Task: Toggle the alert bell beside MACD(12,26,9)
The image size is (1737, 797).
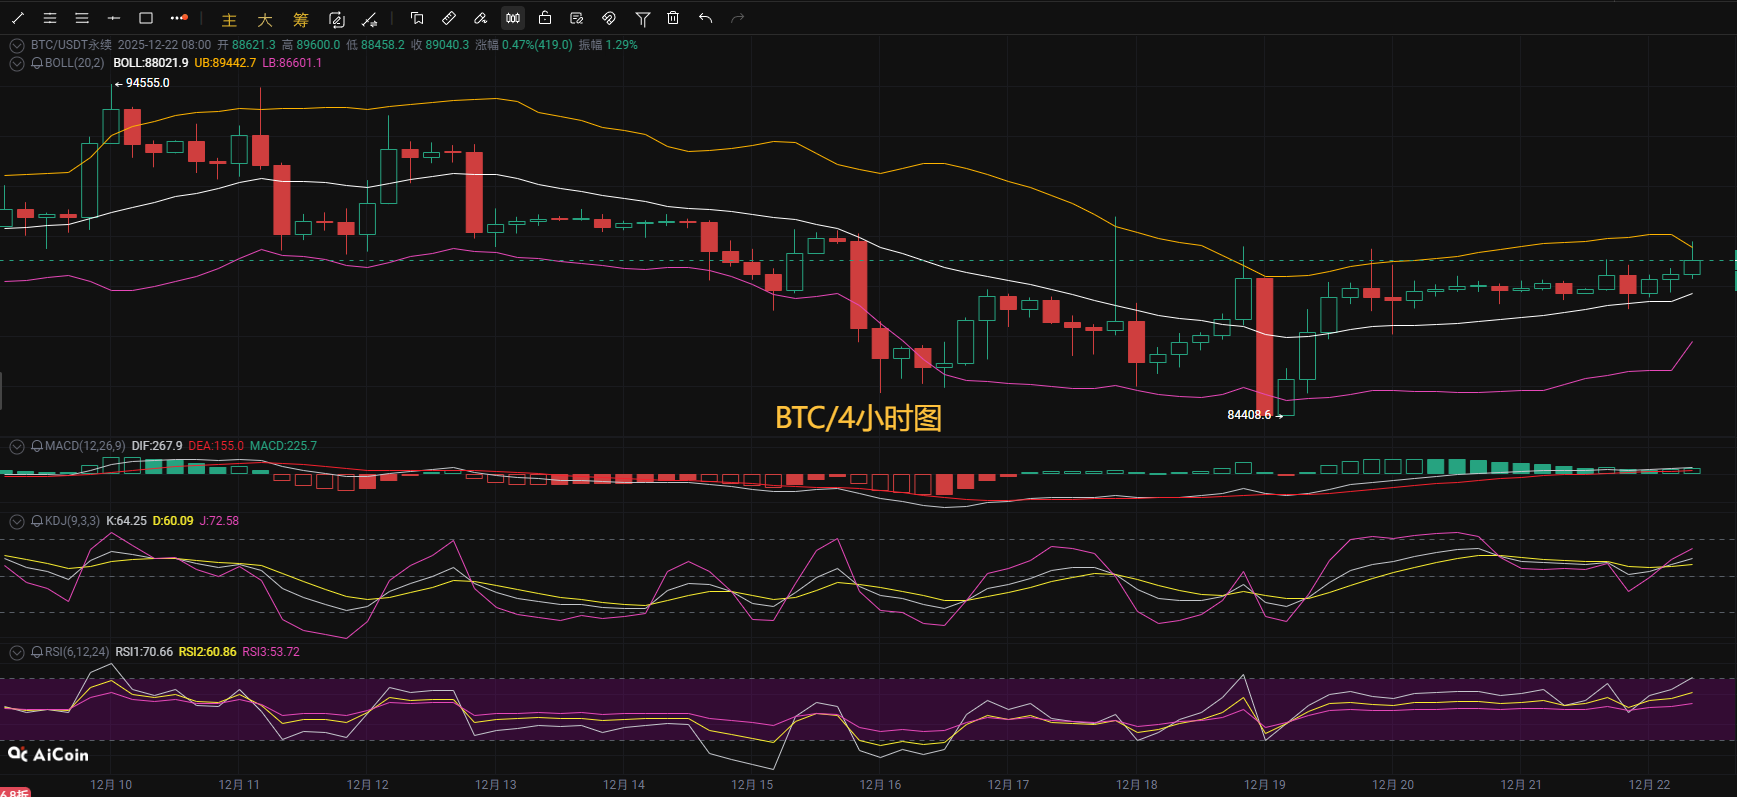Action: [x=37, y=446]
